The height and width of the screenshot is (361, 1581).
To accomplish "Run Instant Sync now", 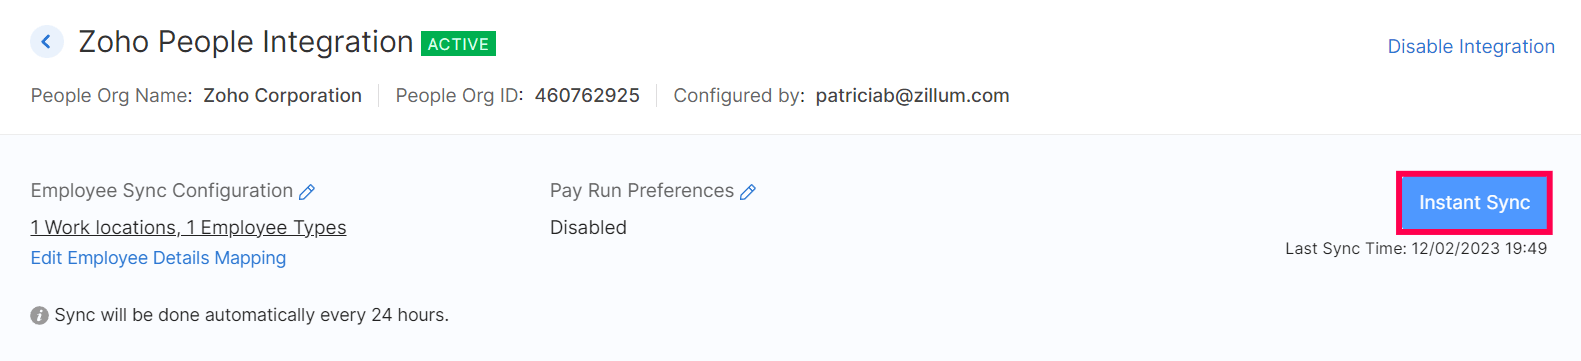I will 1474,203.
